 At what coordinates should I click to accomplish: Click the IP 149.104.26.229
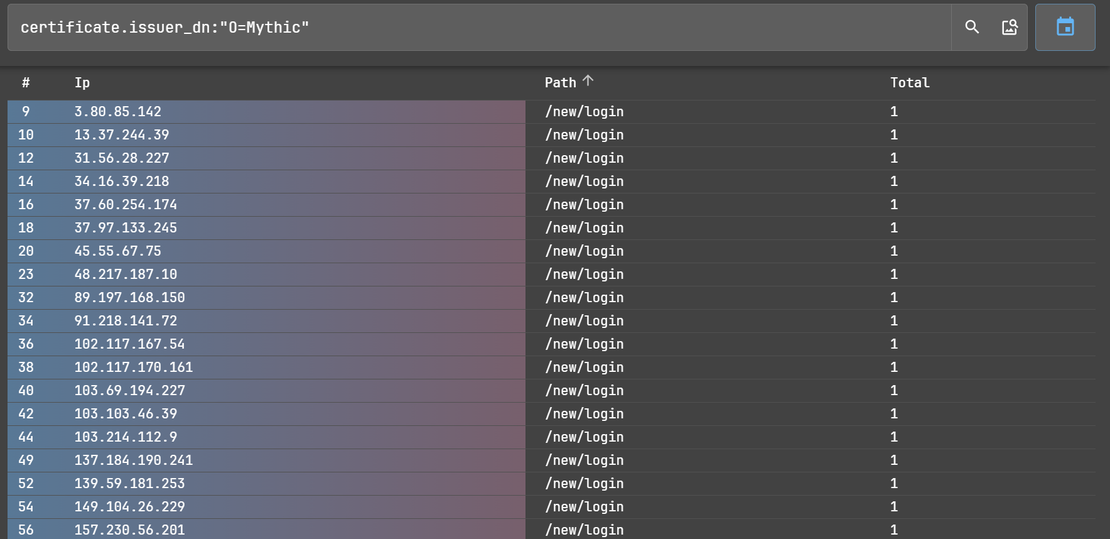point(129,507)
